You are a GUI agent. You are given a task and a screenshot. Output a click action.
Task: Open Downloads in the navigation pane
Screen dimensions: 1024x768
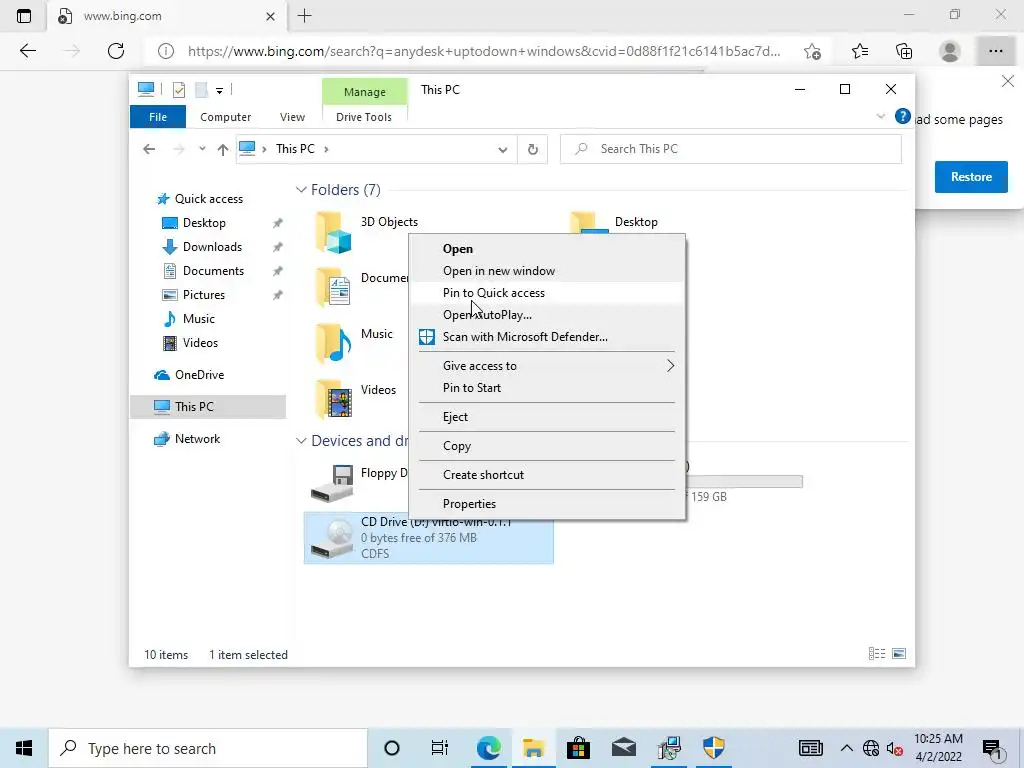(212, 247)
